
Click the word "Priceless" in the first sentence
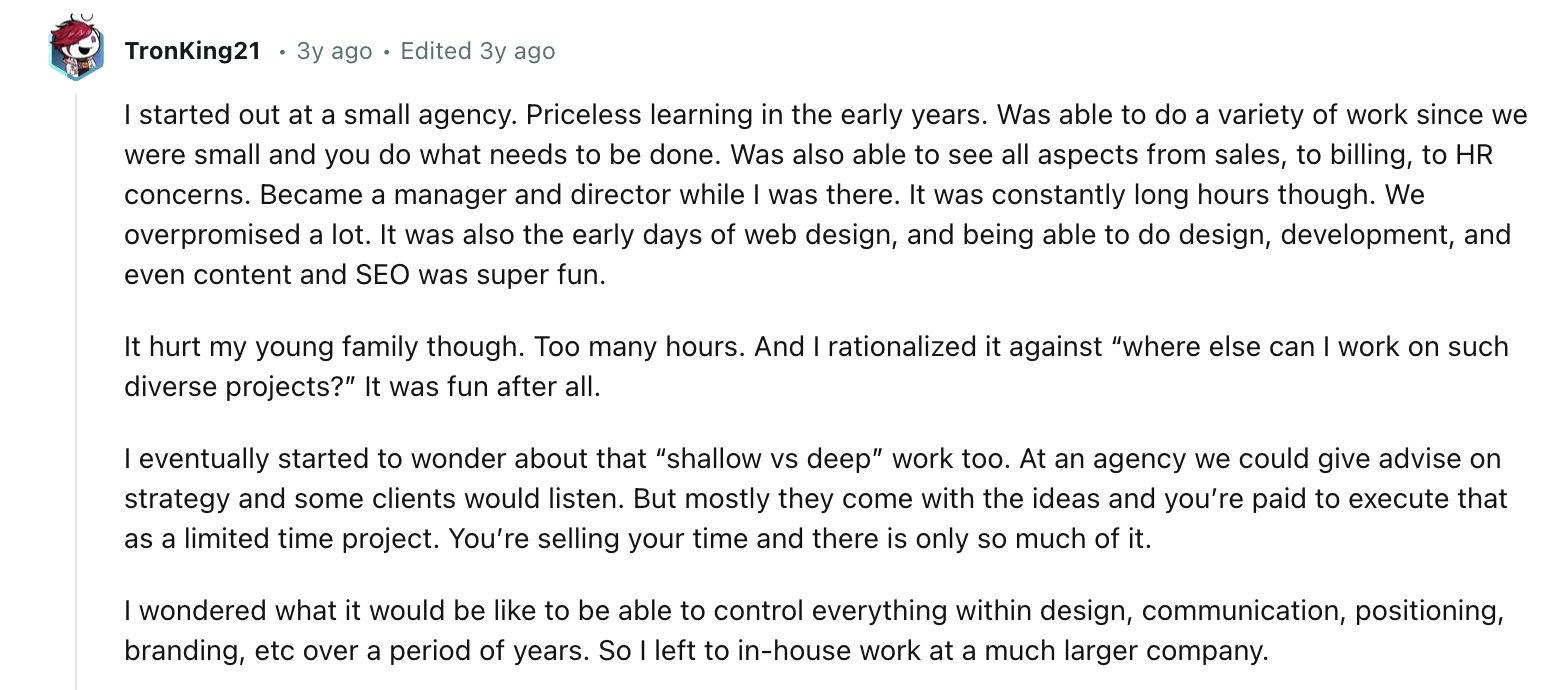[584, 115]
